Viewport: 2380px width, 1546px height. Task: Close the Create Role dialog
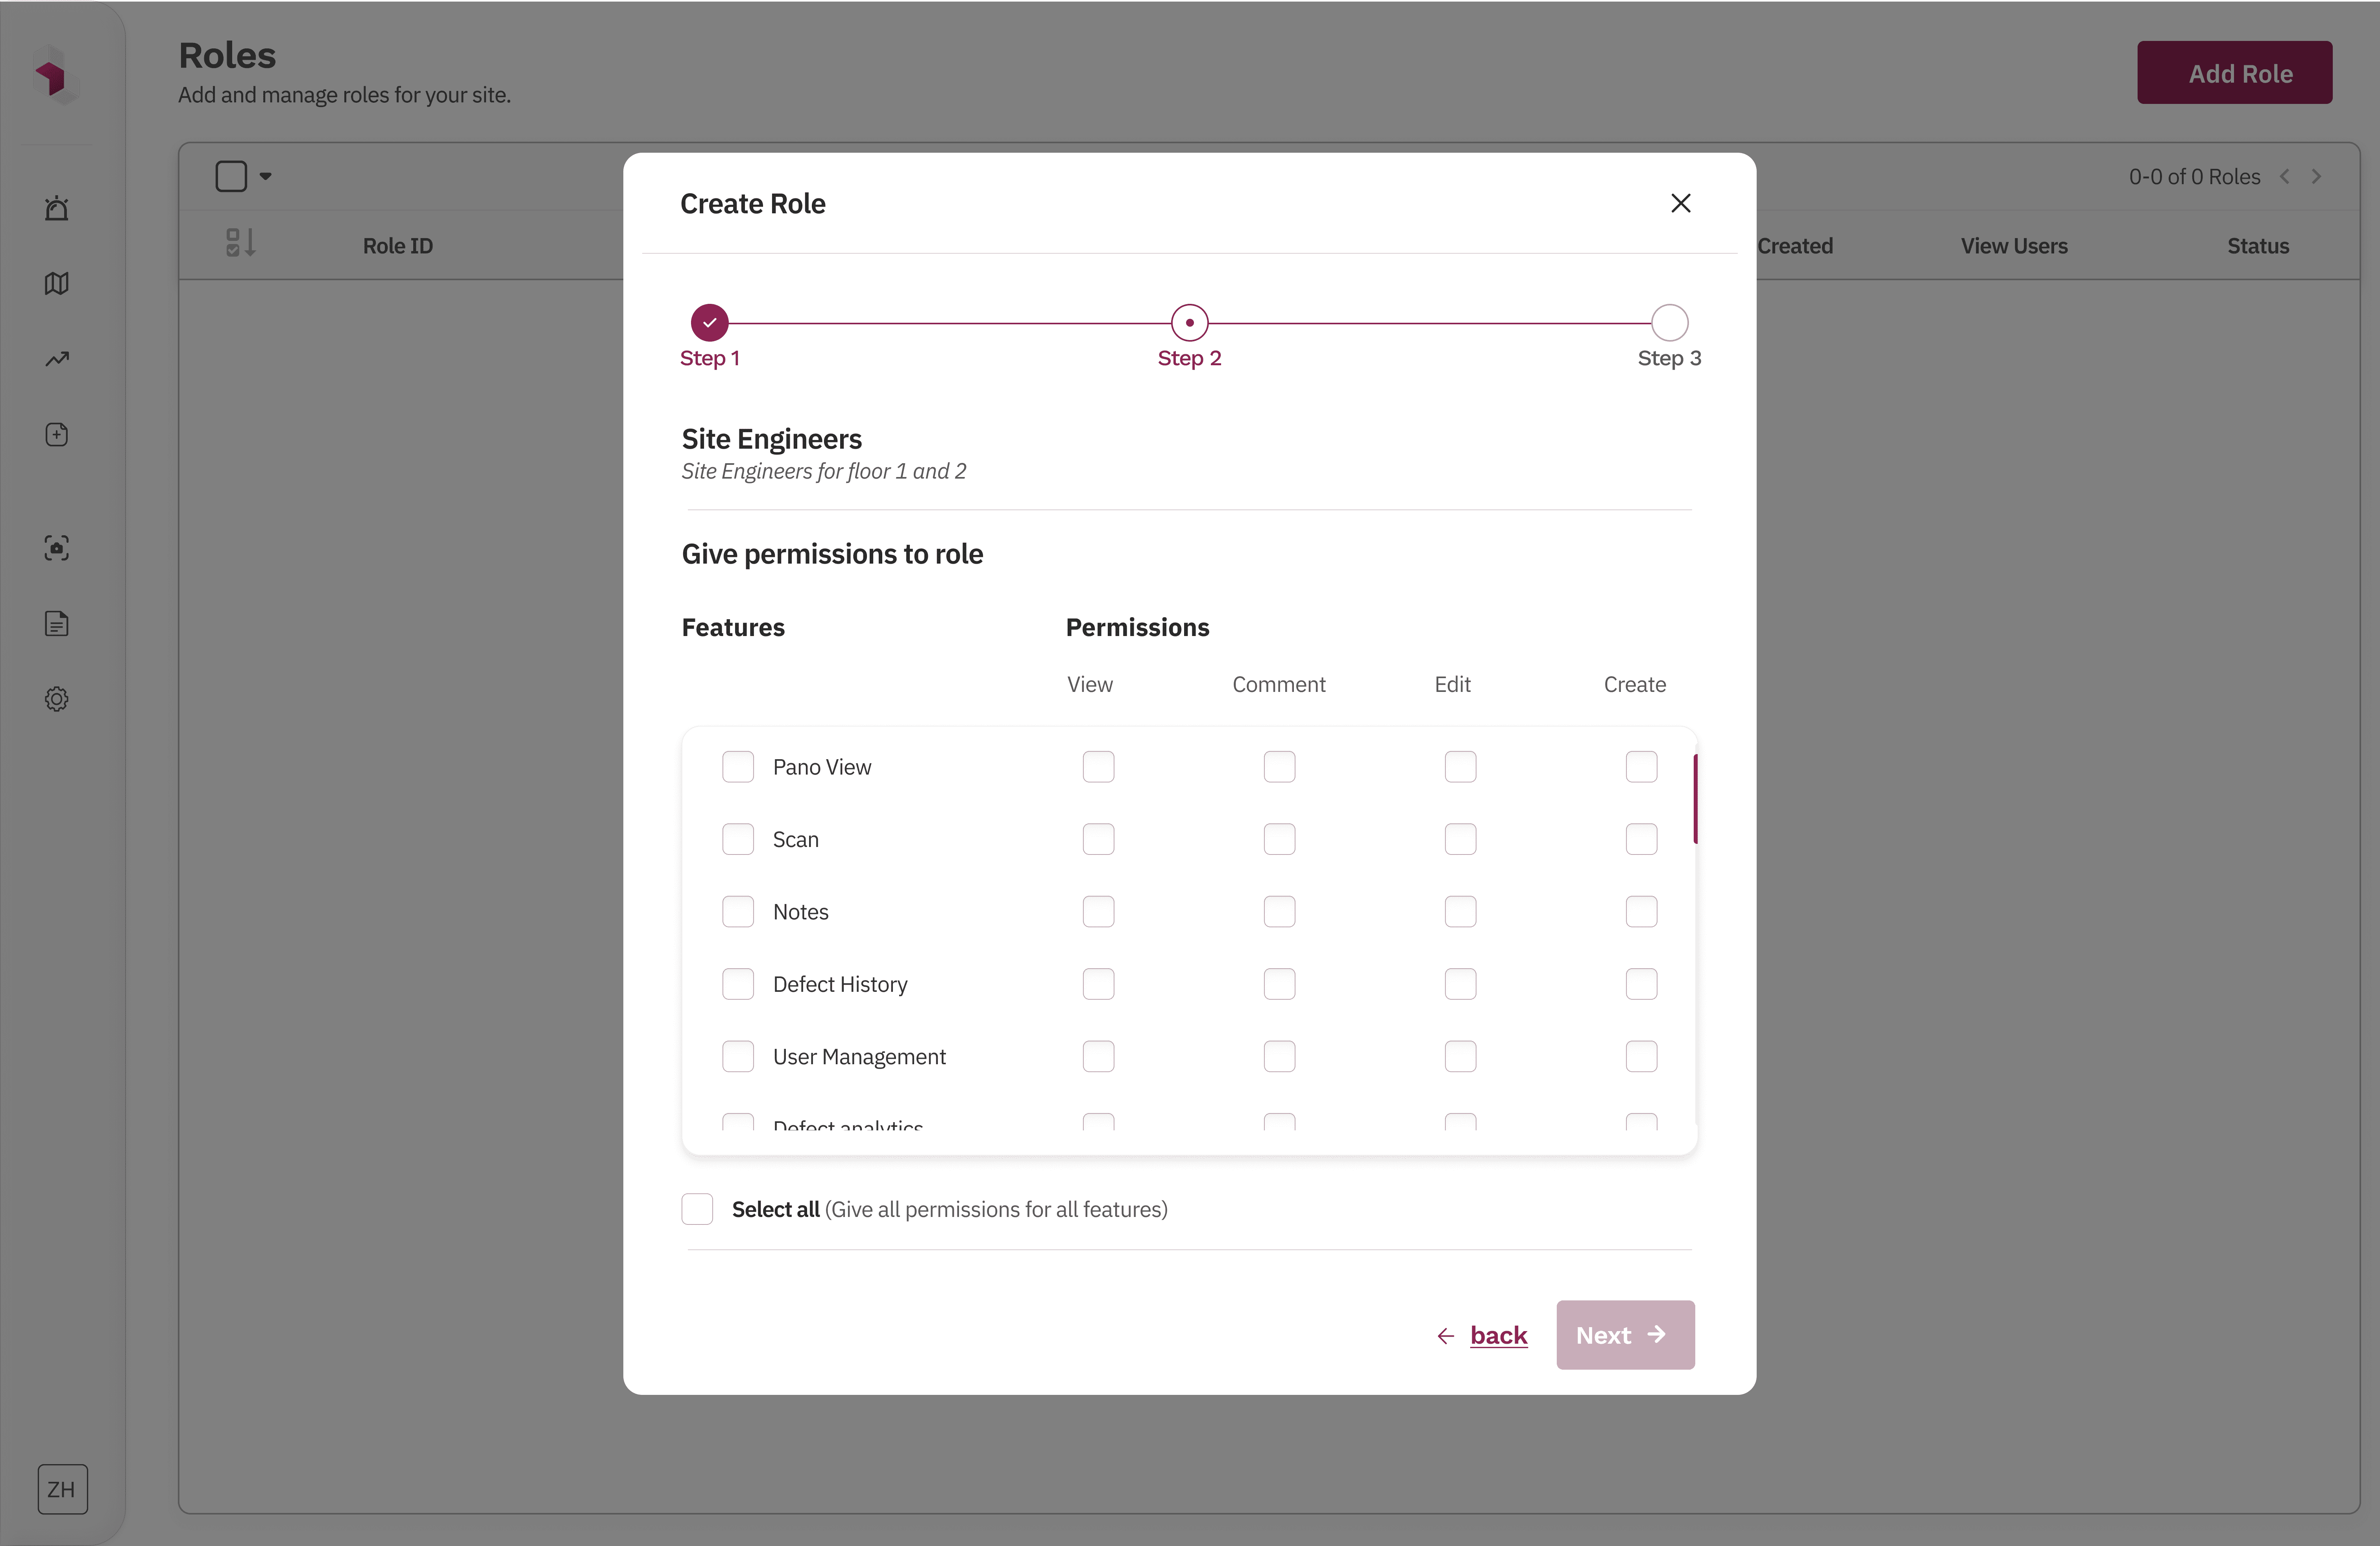(1680, 204)
